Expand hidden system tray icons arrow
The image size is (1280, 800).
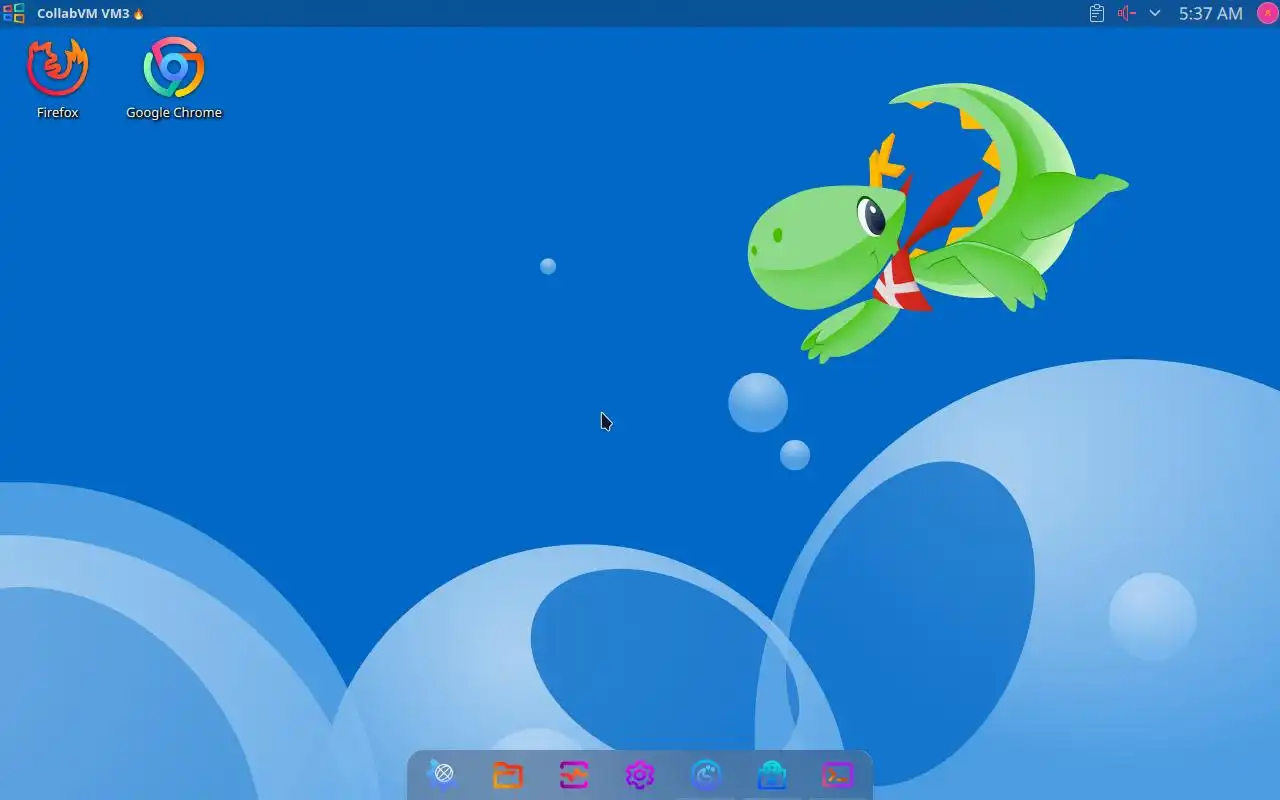[1155, 13]
